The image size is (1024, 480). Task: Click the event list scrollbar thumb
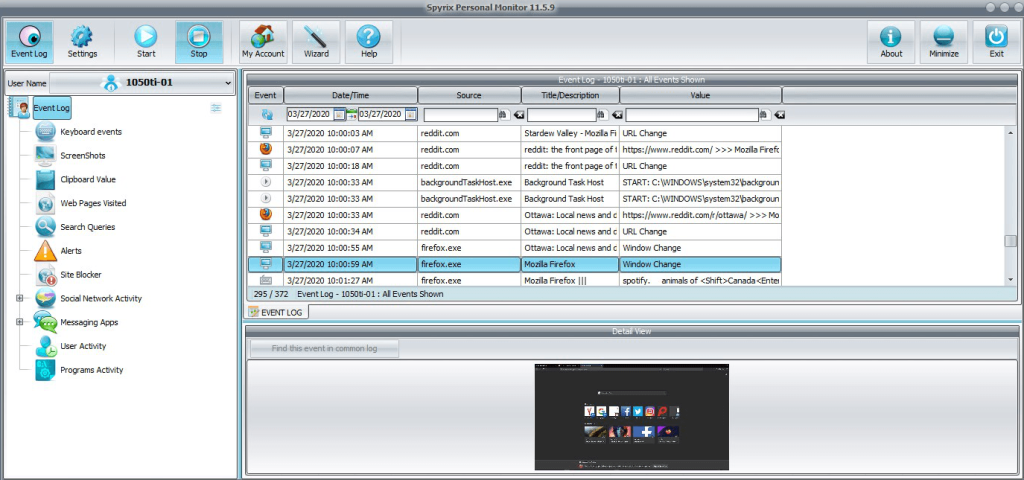(x=1010, y=241)
